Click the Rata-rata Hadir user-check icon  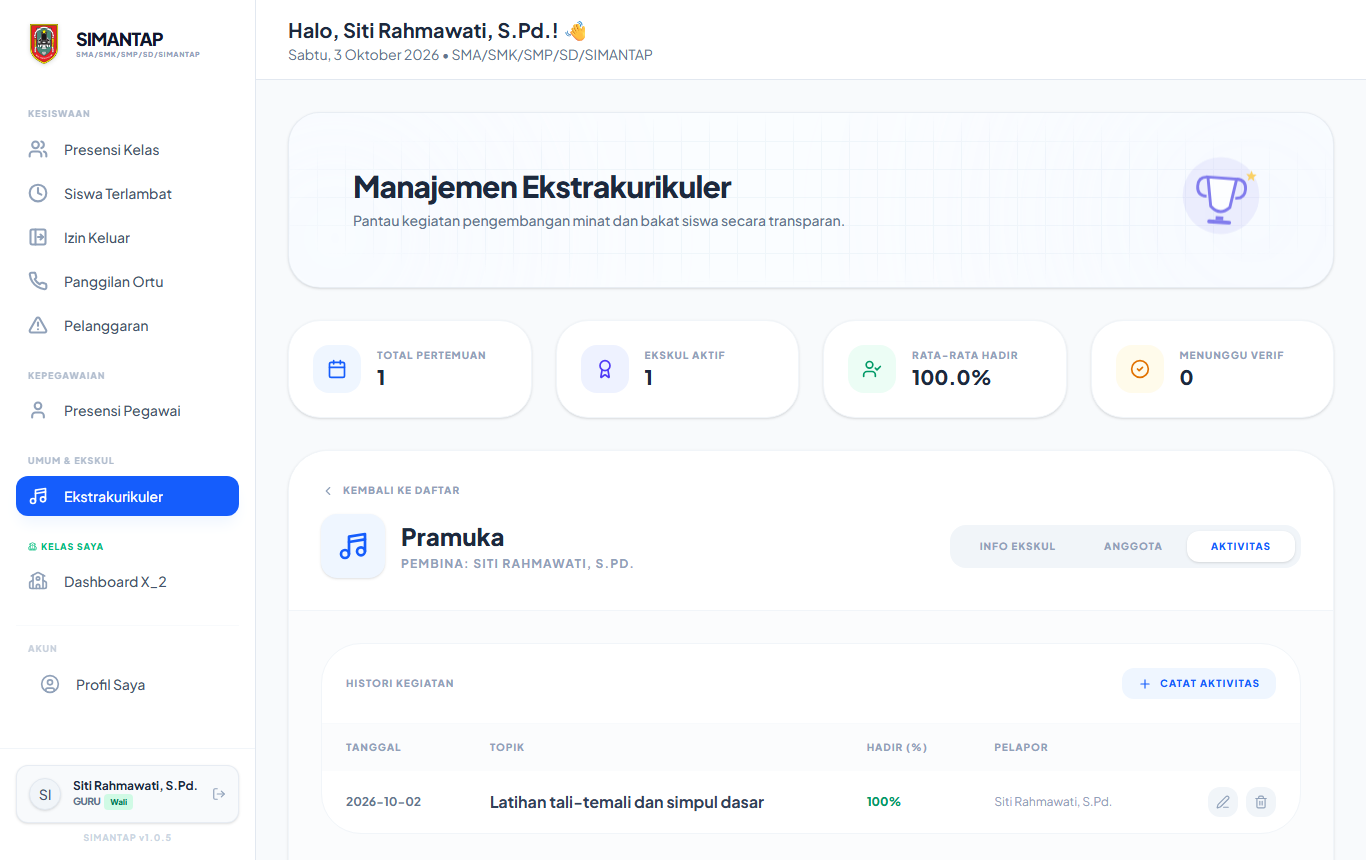pos(872,369)
